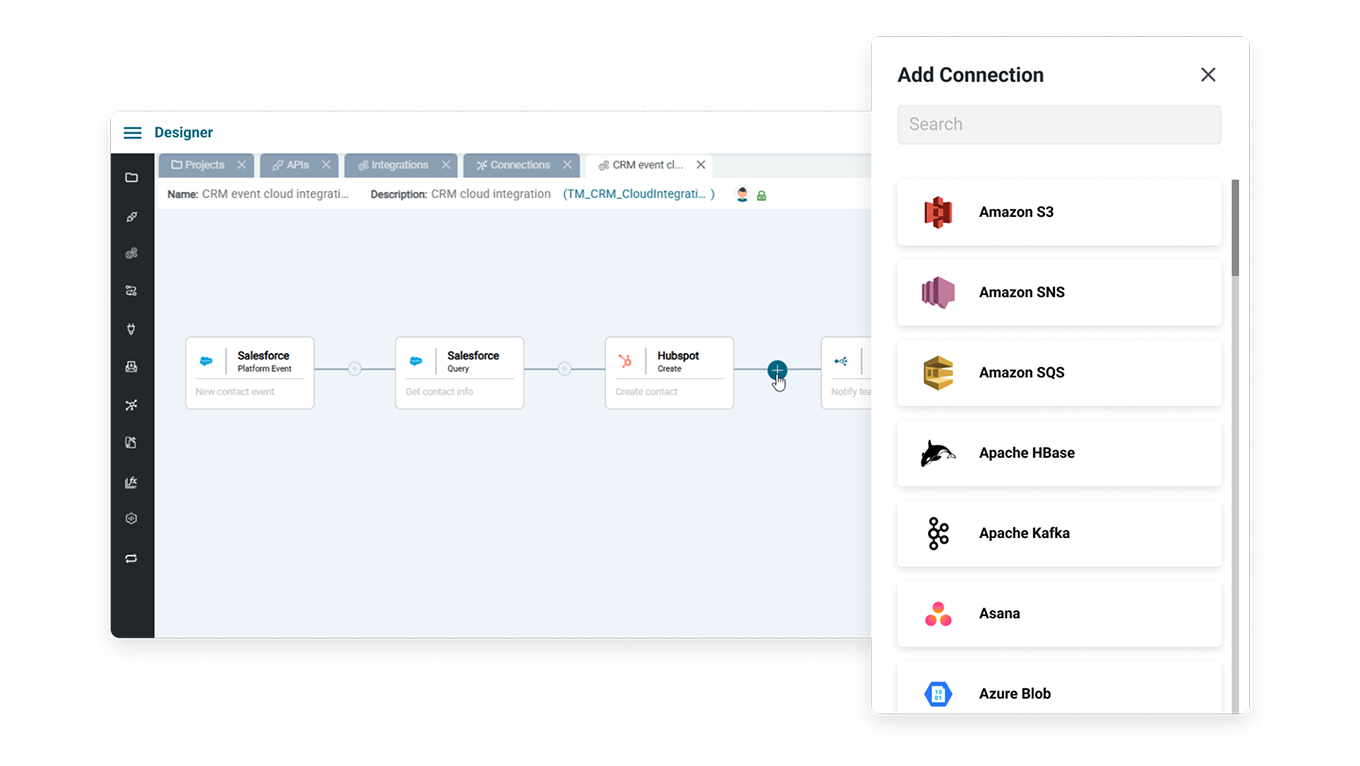
Task: Choose Amazon S3 connection
Action: 1059,212
